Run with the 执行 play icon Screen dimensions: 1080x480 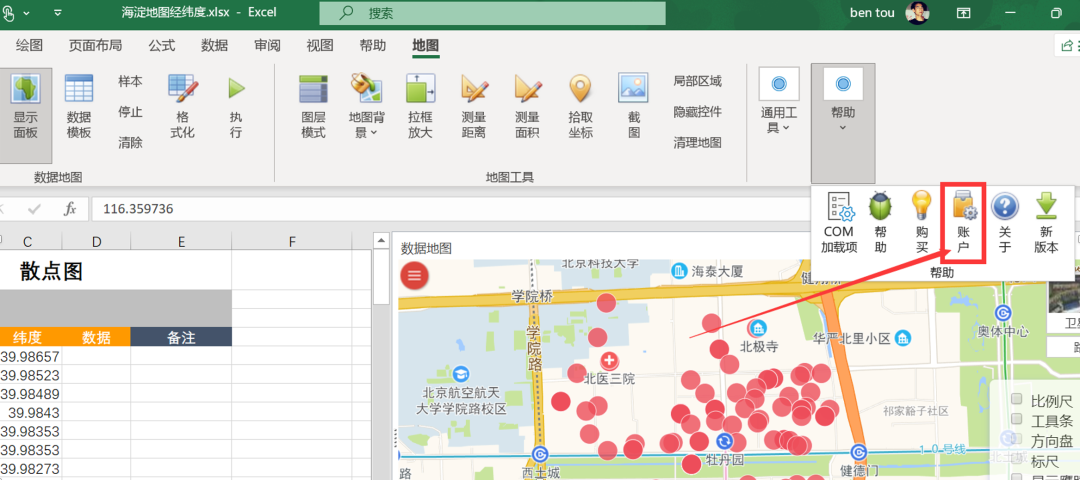pyautogui.click(x=236, y=88)
